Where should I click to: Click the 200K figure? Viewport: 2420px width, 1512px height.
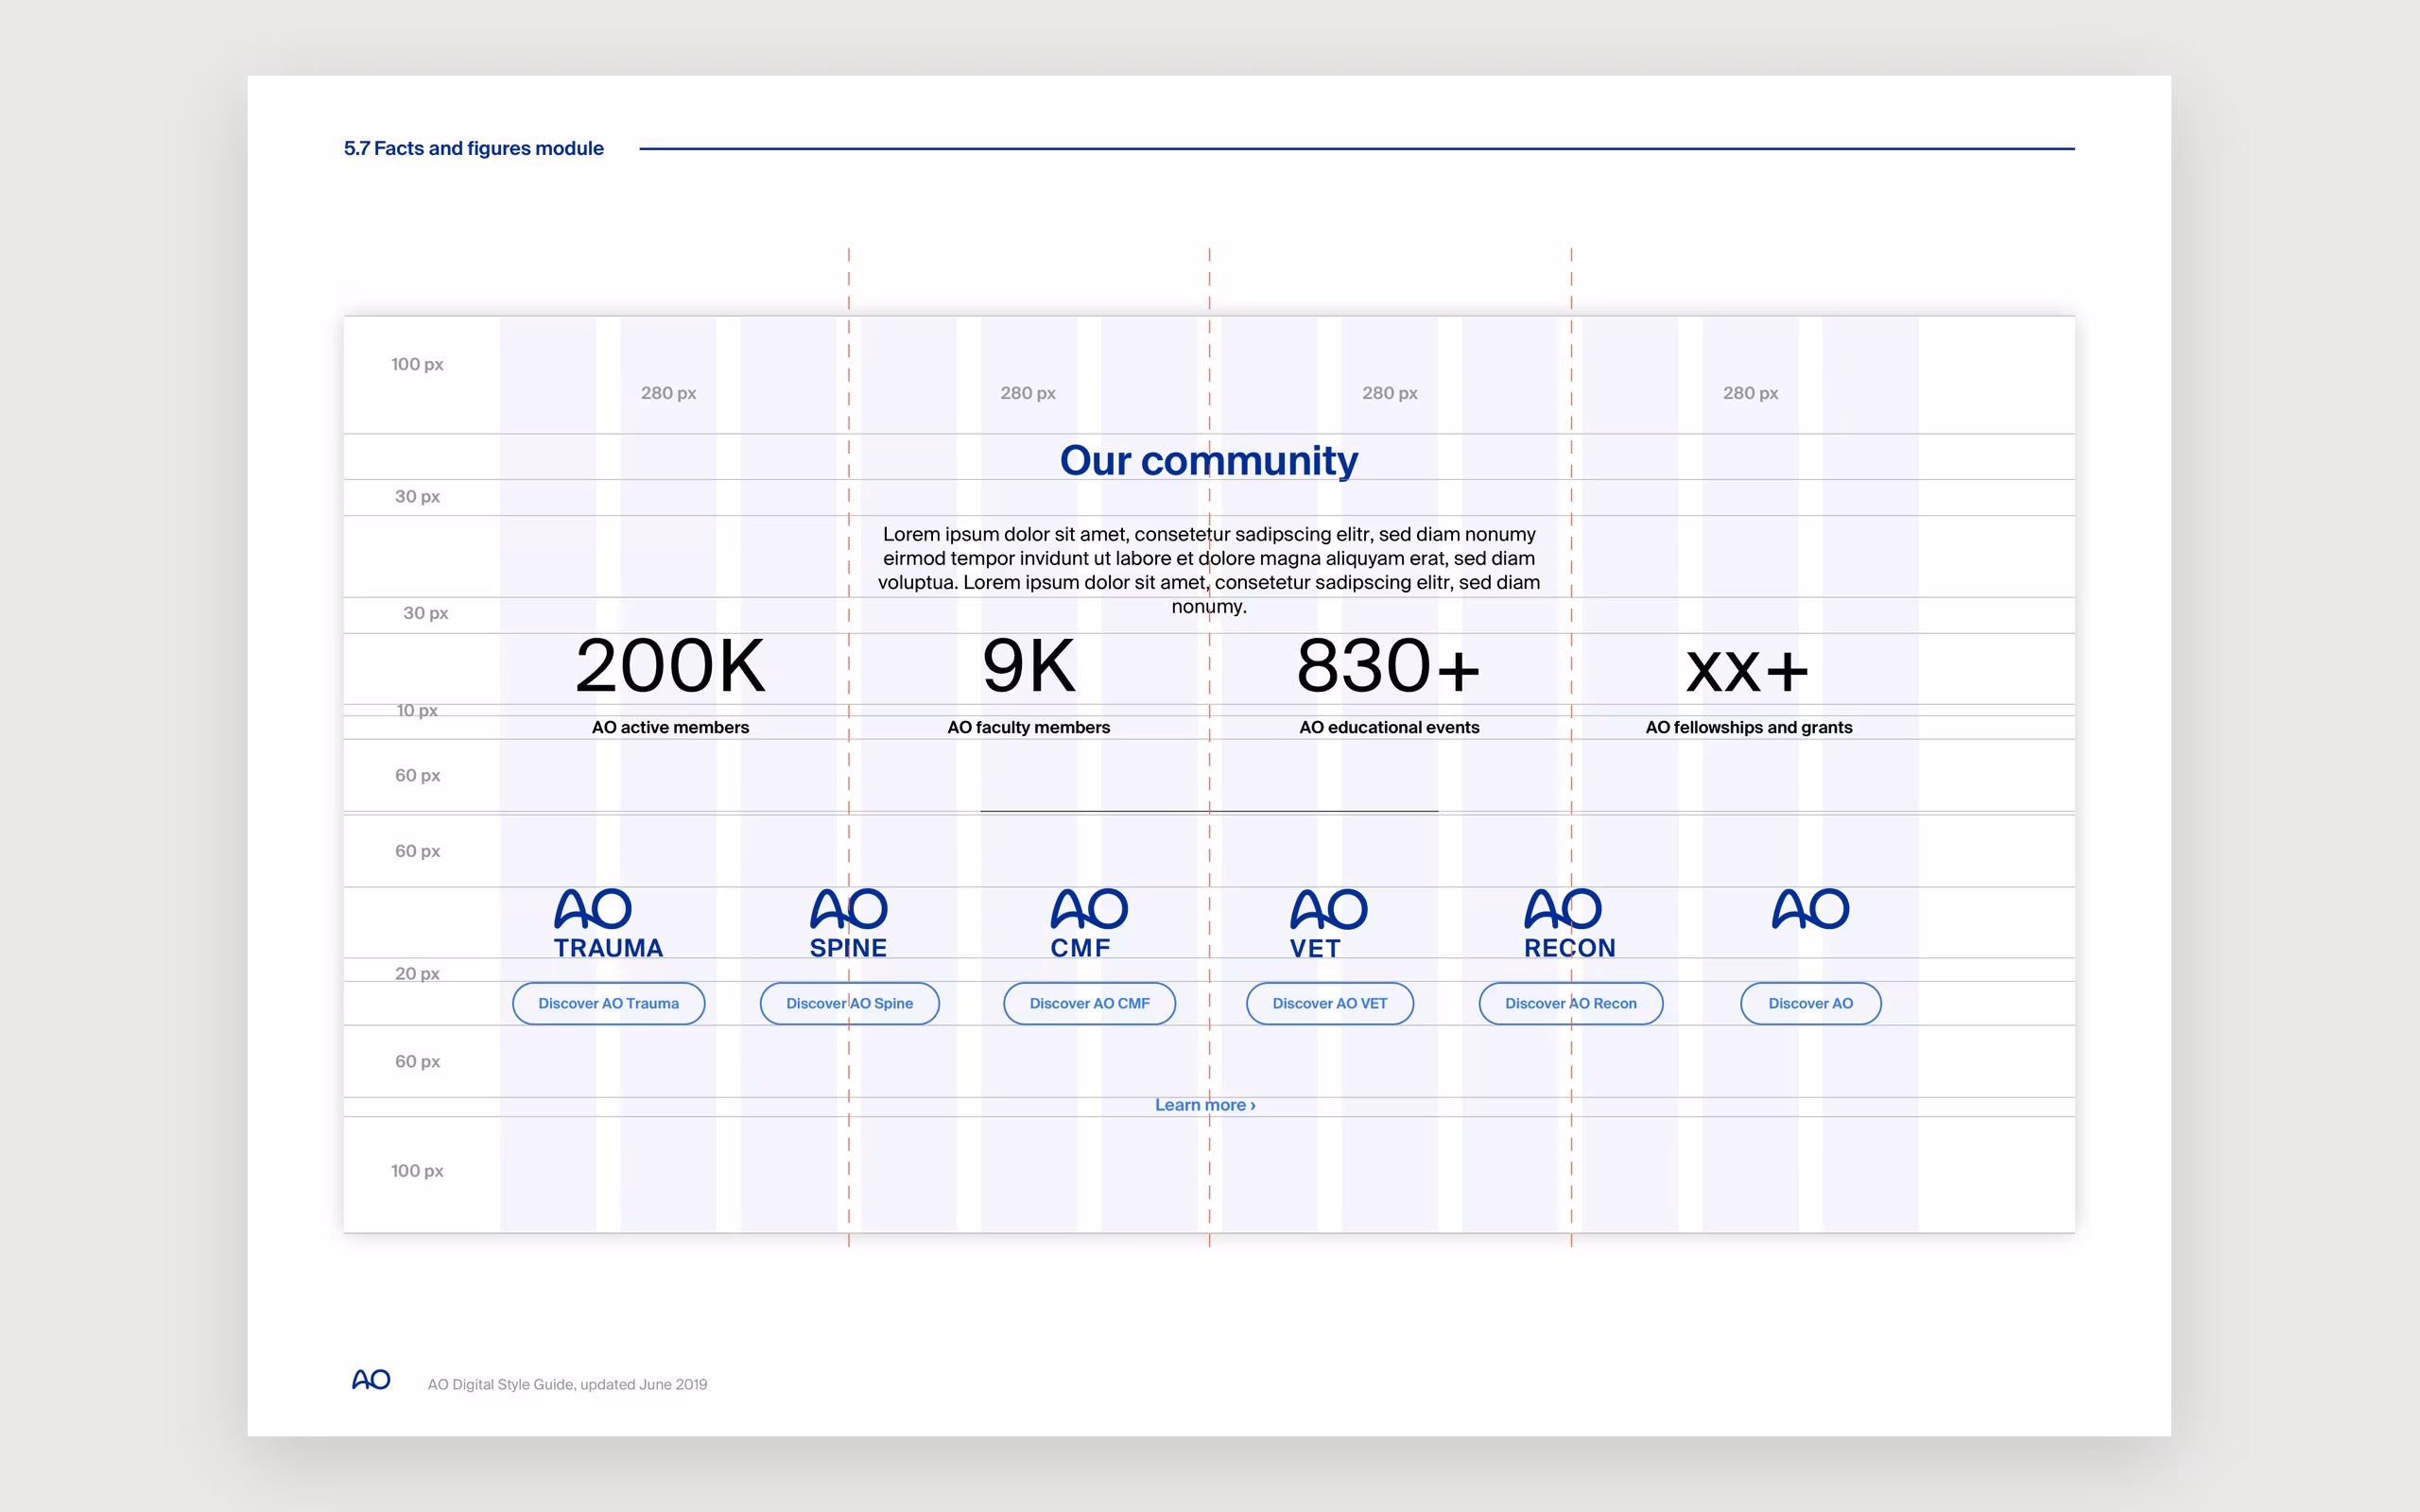point(670,666)
